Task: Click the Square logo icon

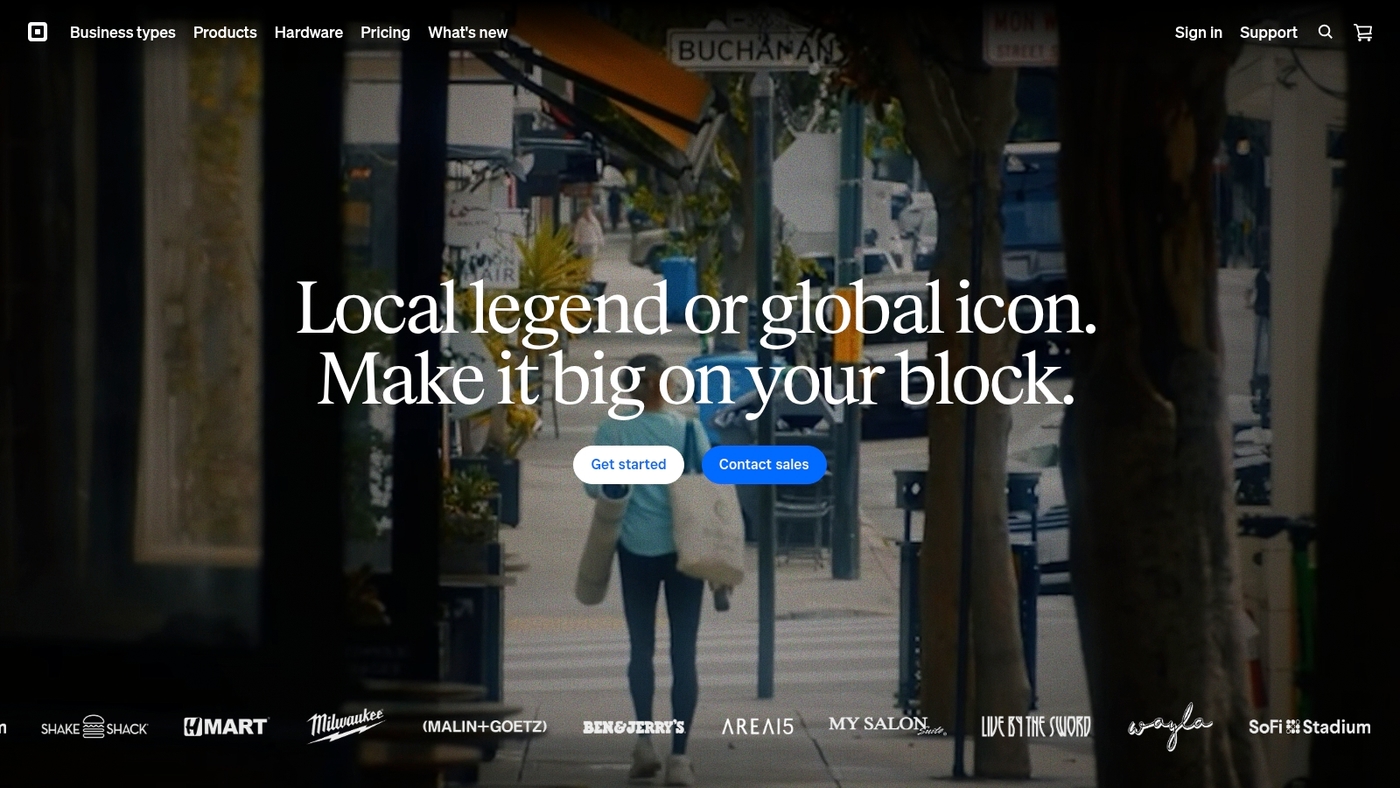Action: (x=38, y=31)
